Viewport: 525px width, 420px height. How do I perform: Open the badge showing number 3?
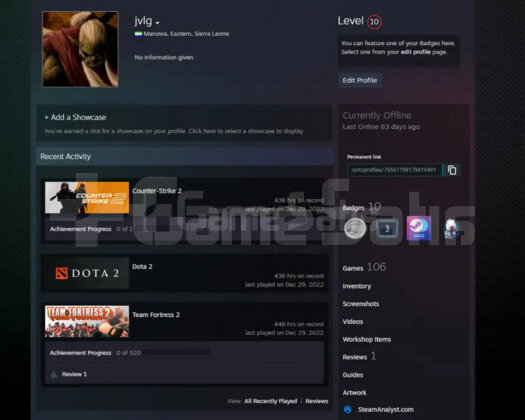[387, 229]
